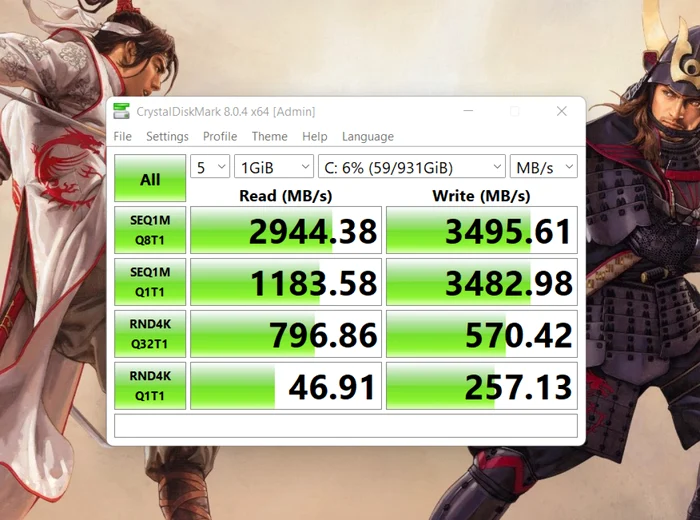Expand the test size dropdown showing 1GiB

274,166
